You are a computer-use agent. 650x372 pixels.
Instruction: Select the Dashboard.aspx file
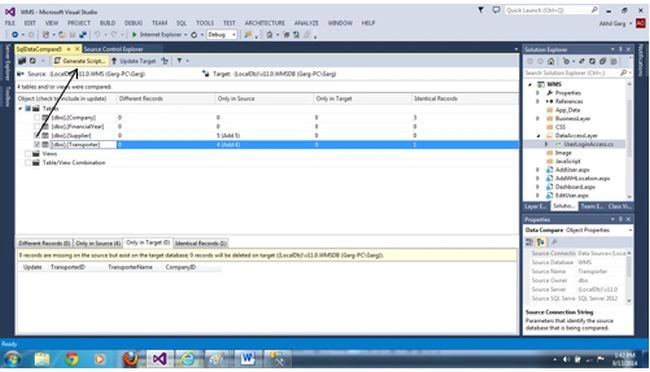(575, 187)
